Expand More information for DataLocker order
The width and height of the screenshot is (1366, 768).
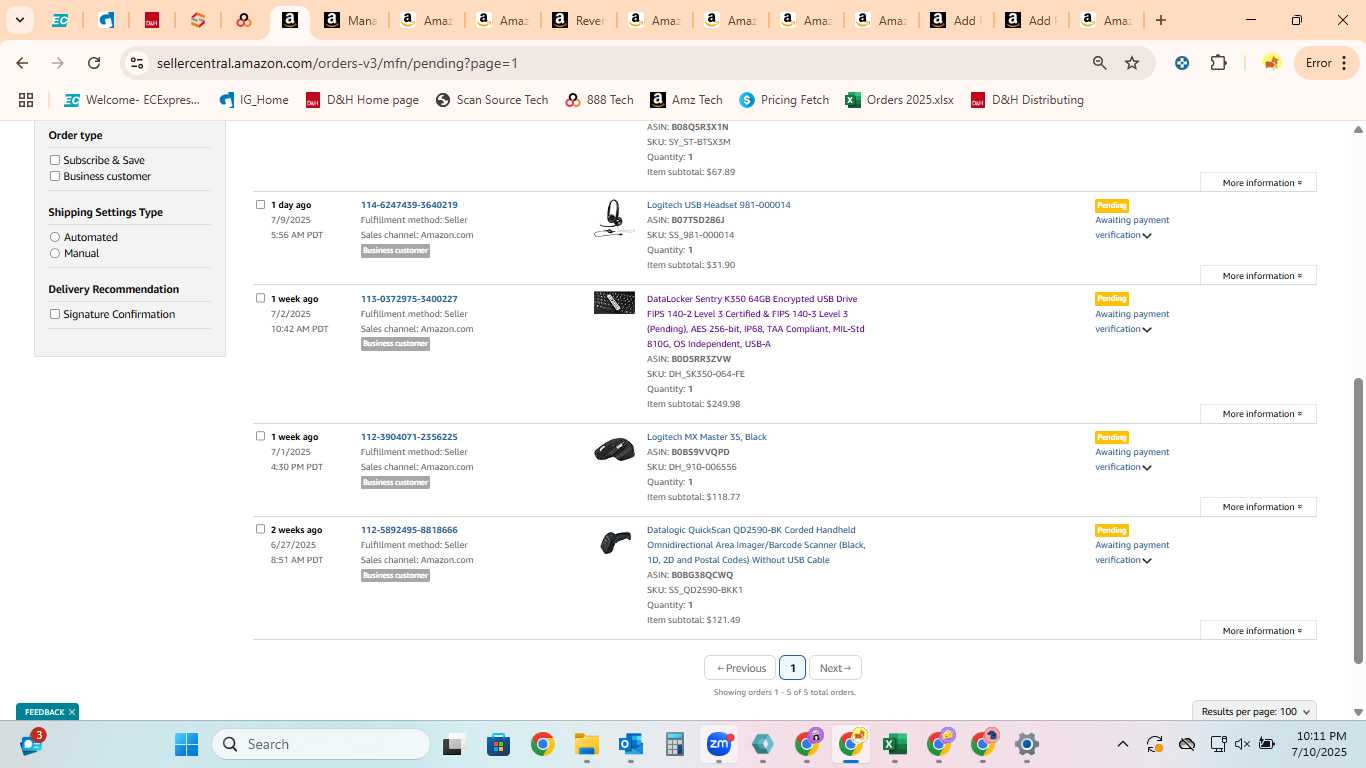pyautogui.click(x=1258, y=414)
